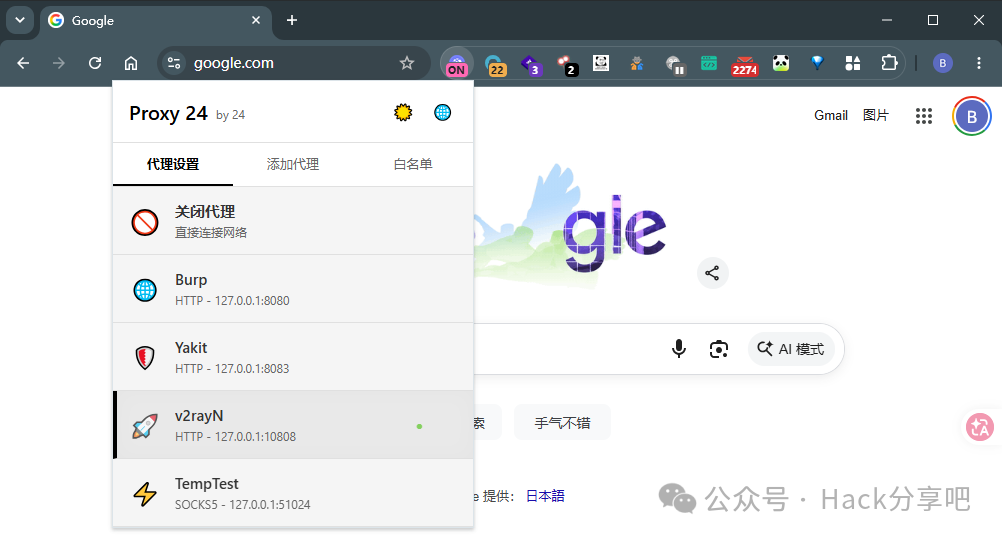Open the extension with orange badge 22
This screenshot has height=539, width=1002.
495,65
